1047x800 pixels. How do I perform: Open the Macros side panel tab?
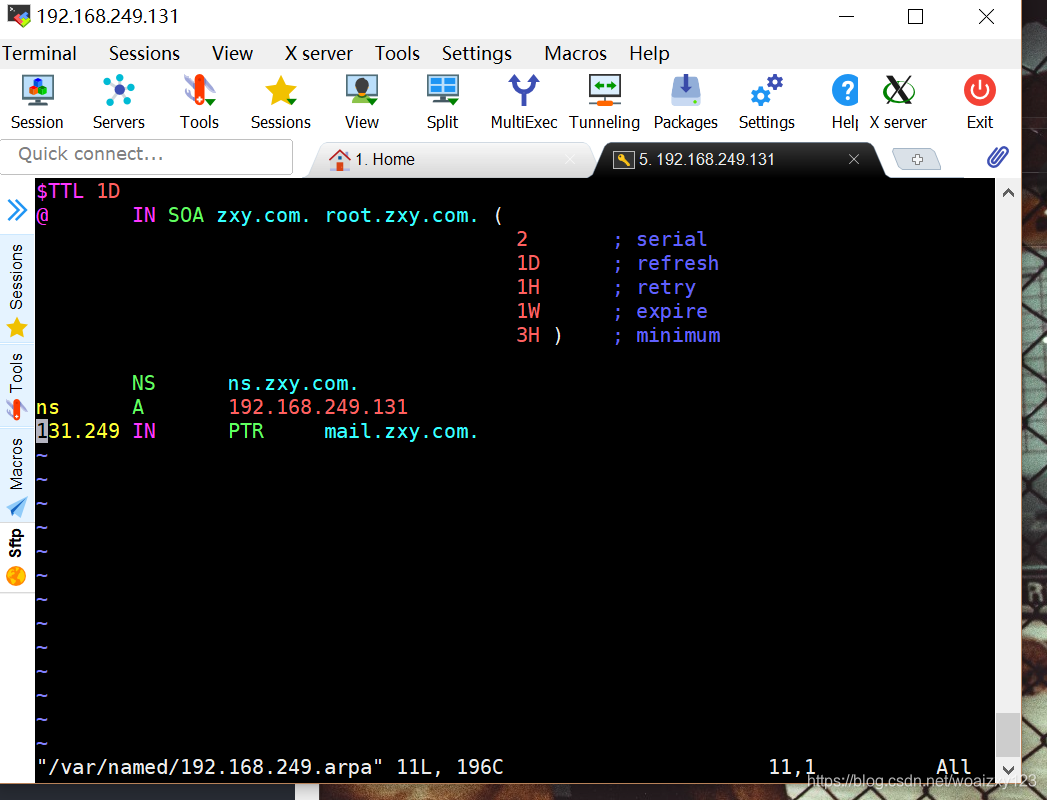pos(17,477)
